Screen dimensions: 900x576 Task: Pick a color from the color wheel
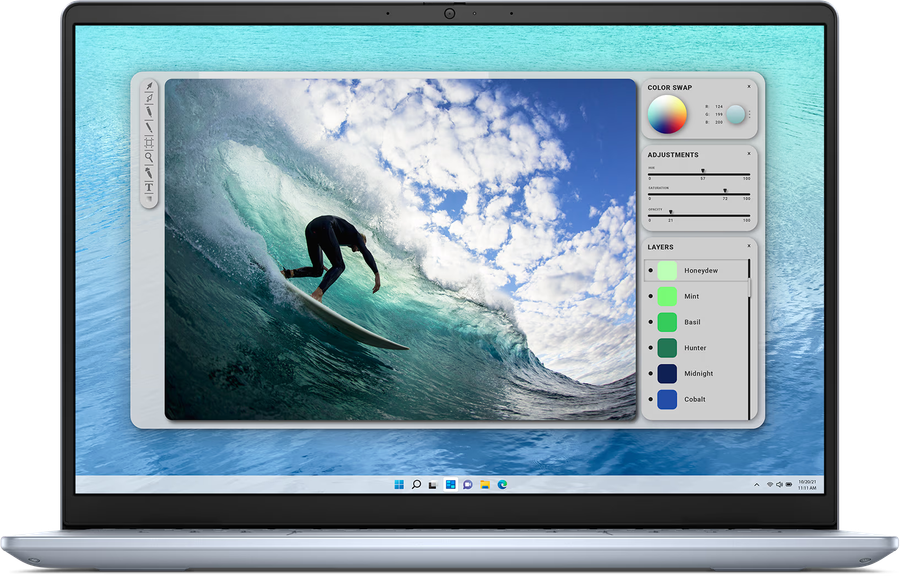(667, 115)
